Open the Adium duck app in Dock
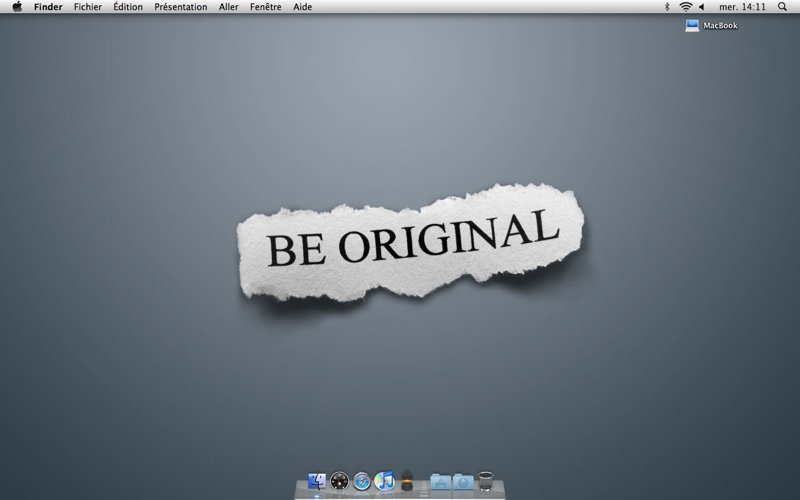This screenshot has width=800, height=500. click(x=407, y=480)
